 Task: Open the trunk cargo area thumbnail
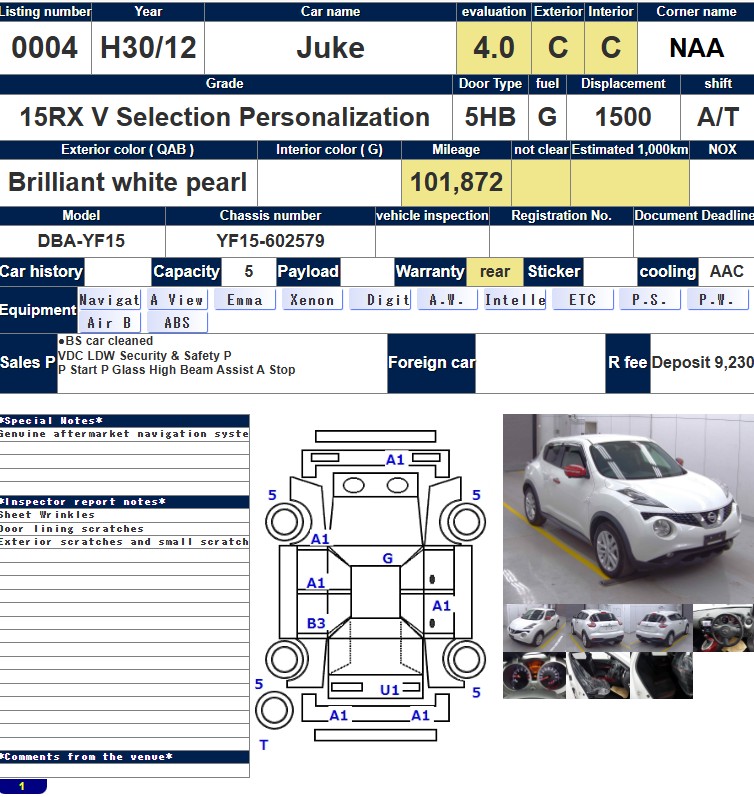pos(661,676)
